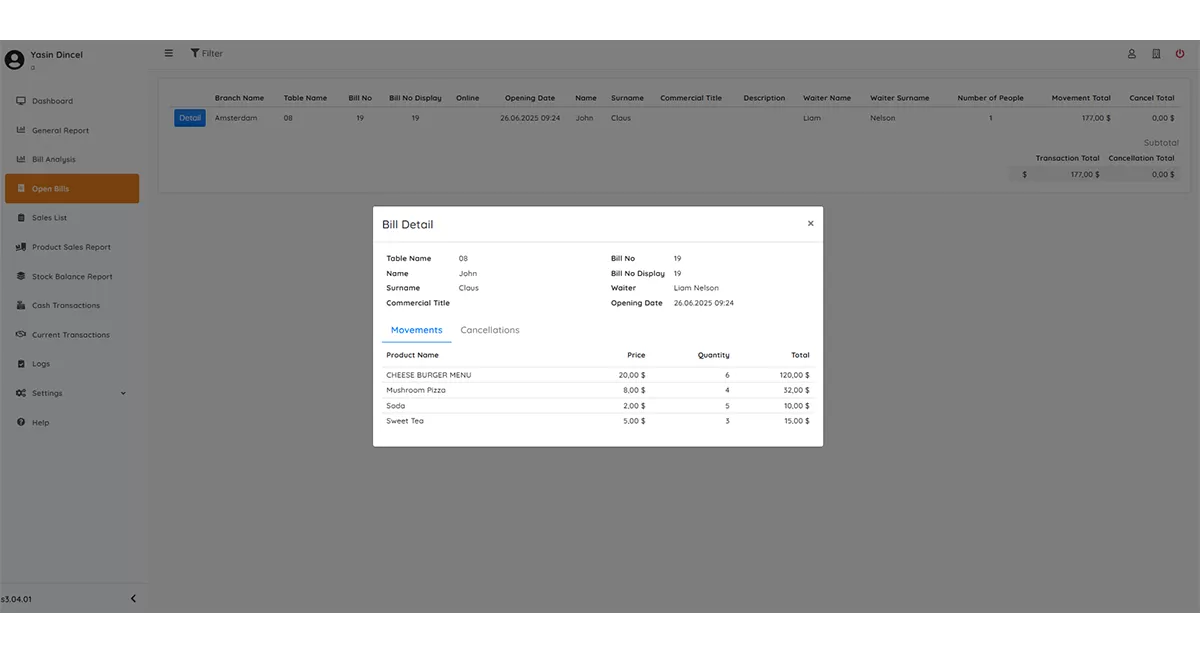Switch to the Cancellations tab
This screenshot has width=1200, height=653.
(490, 330)
